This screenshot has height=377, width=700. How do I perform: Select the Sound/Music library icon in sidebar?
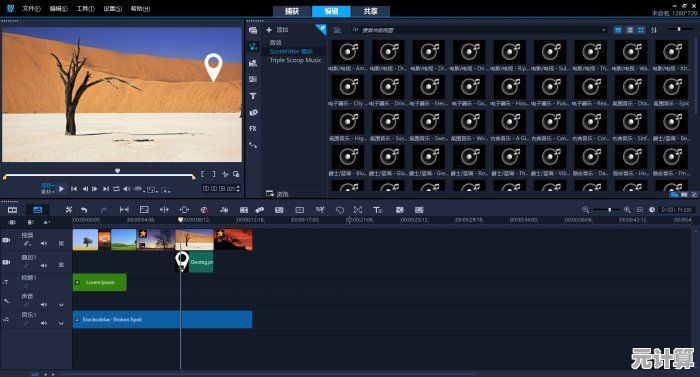(253, 46)
